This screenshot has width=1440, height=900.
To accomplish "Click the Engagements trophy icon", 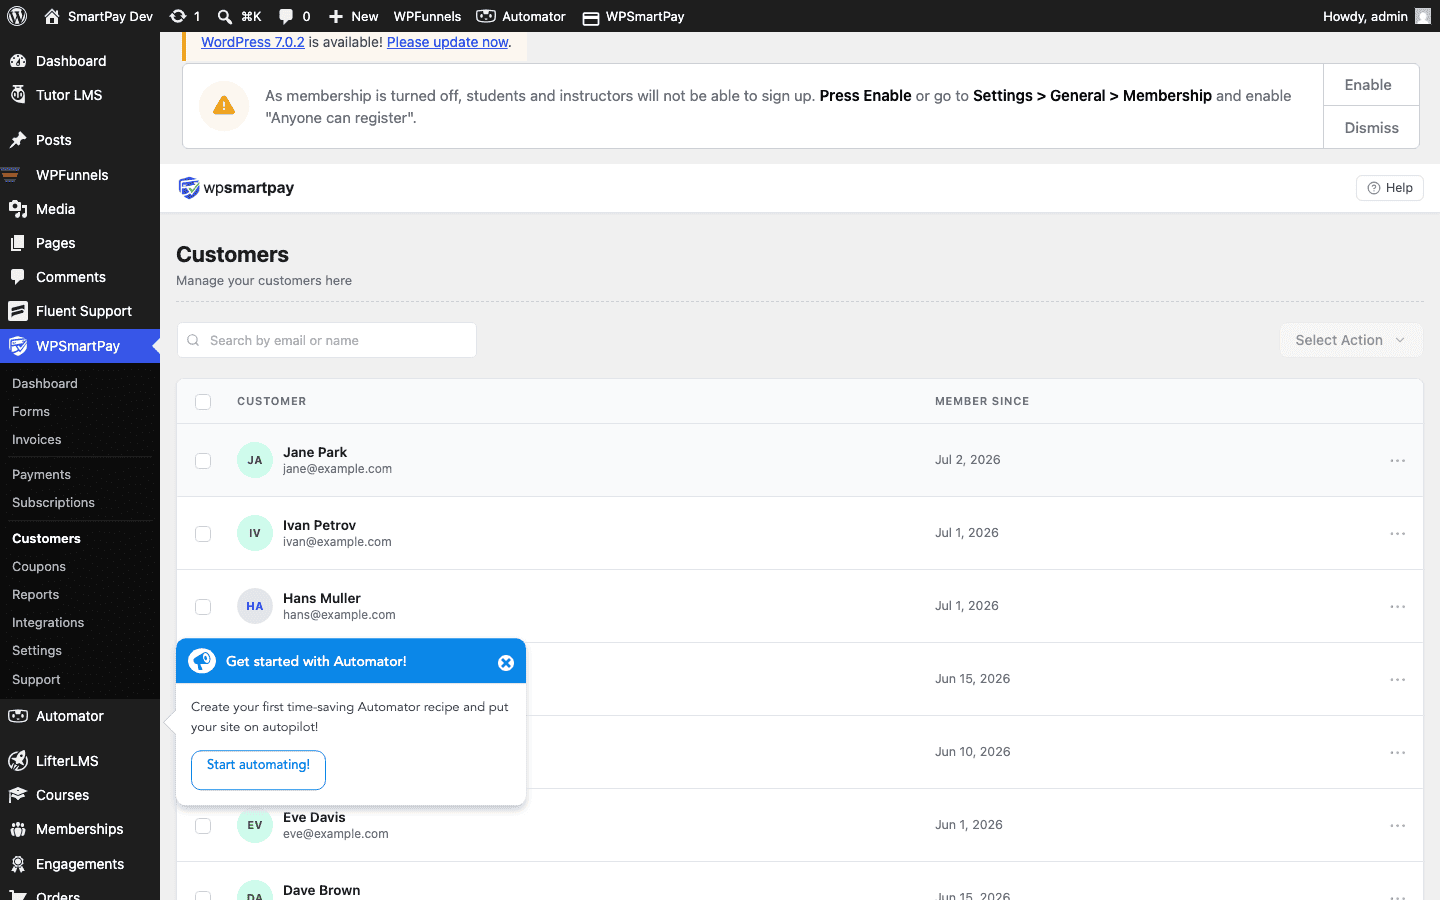I will pos(18,864).
